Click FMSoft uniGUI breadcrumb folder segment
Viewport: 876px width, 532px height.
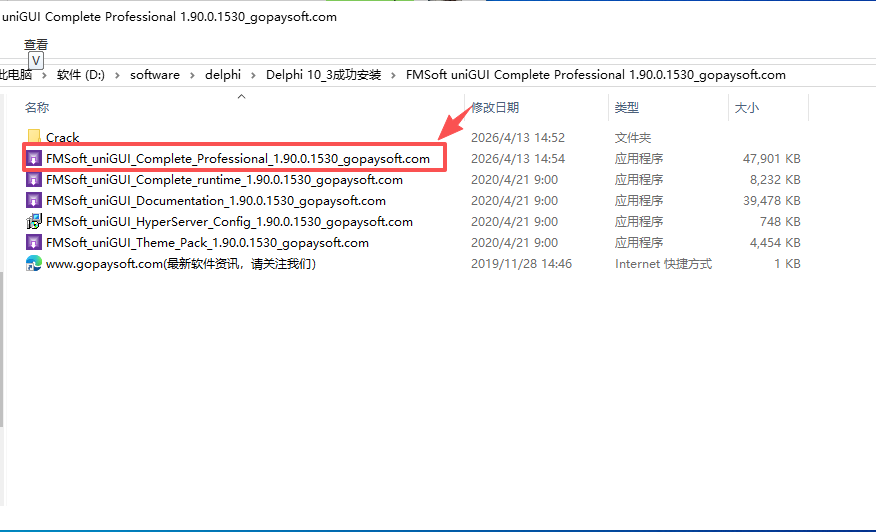(596, 75)
